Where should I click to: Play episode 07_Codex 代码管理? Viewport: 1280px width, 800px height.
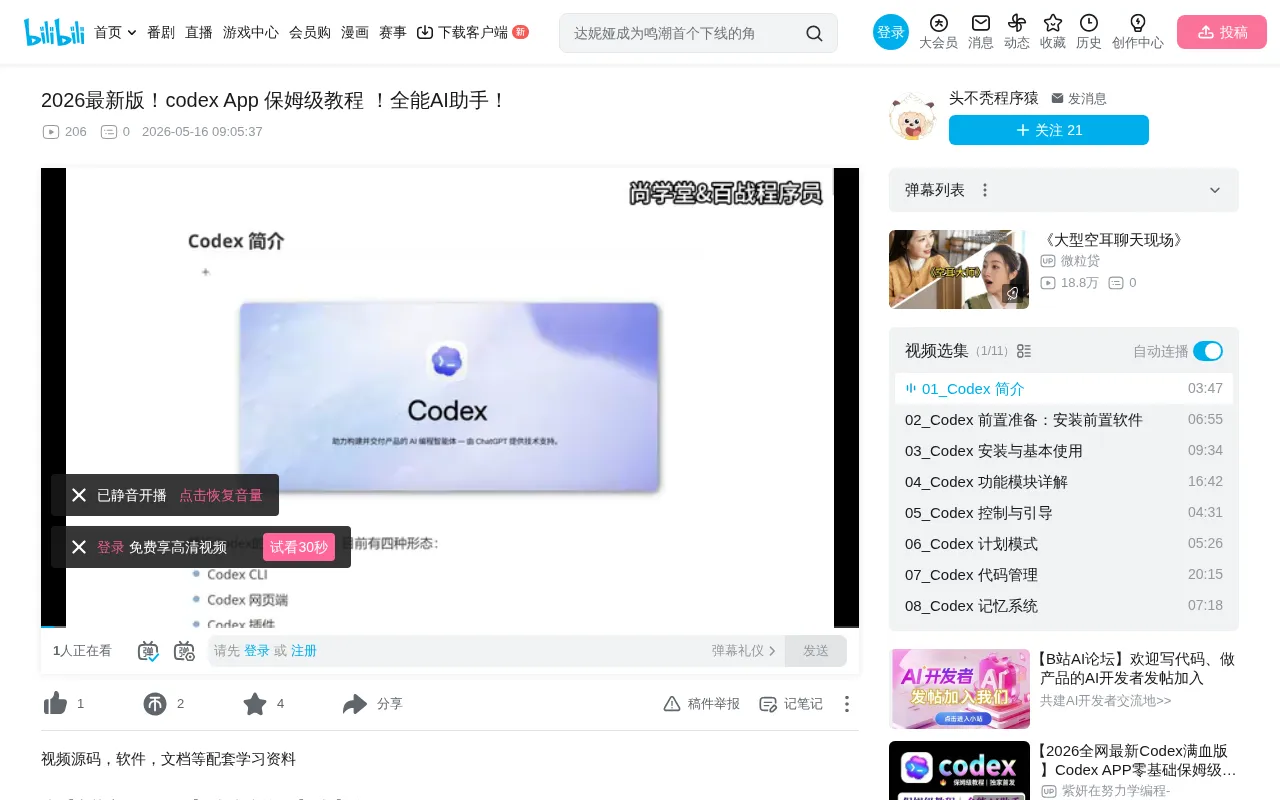[1064, 575]
